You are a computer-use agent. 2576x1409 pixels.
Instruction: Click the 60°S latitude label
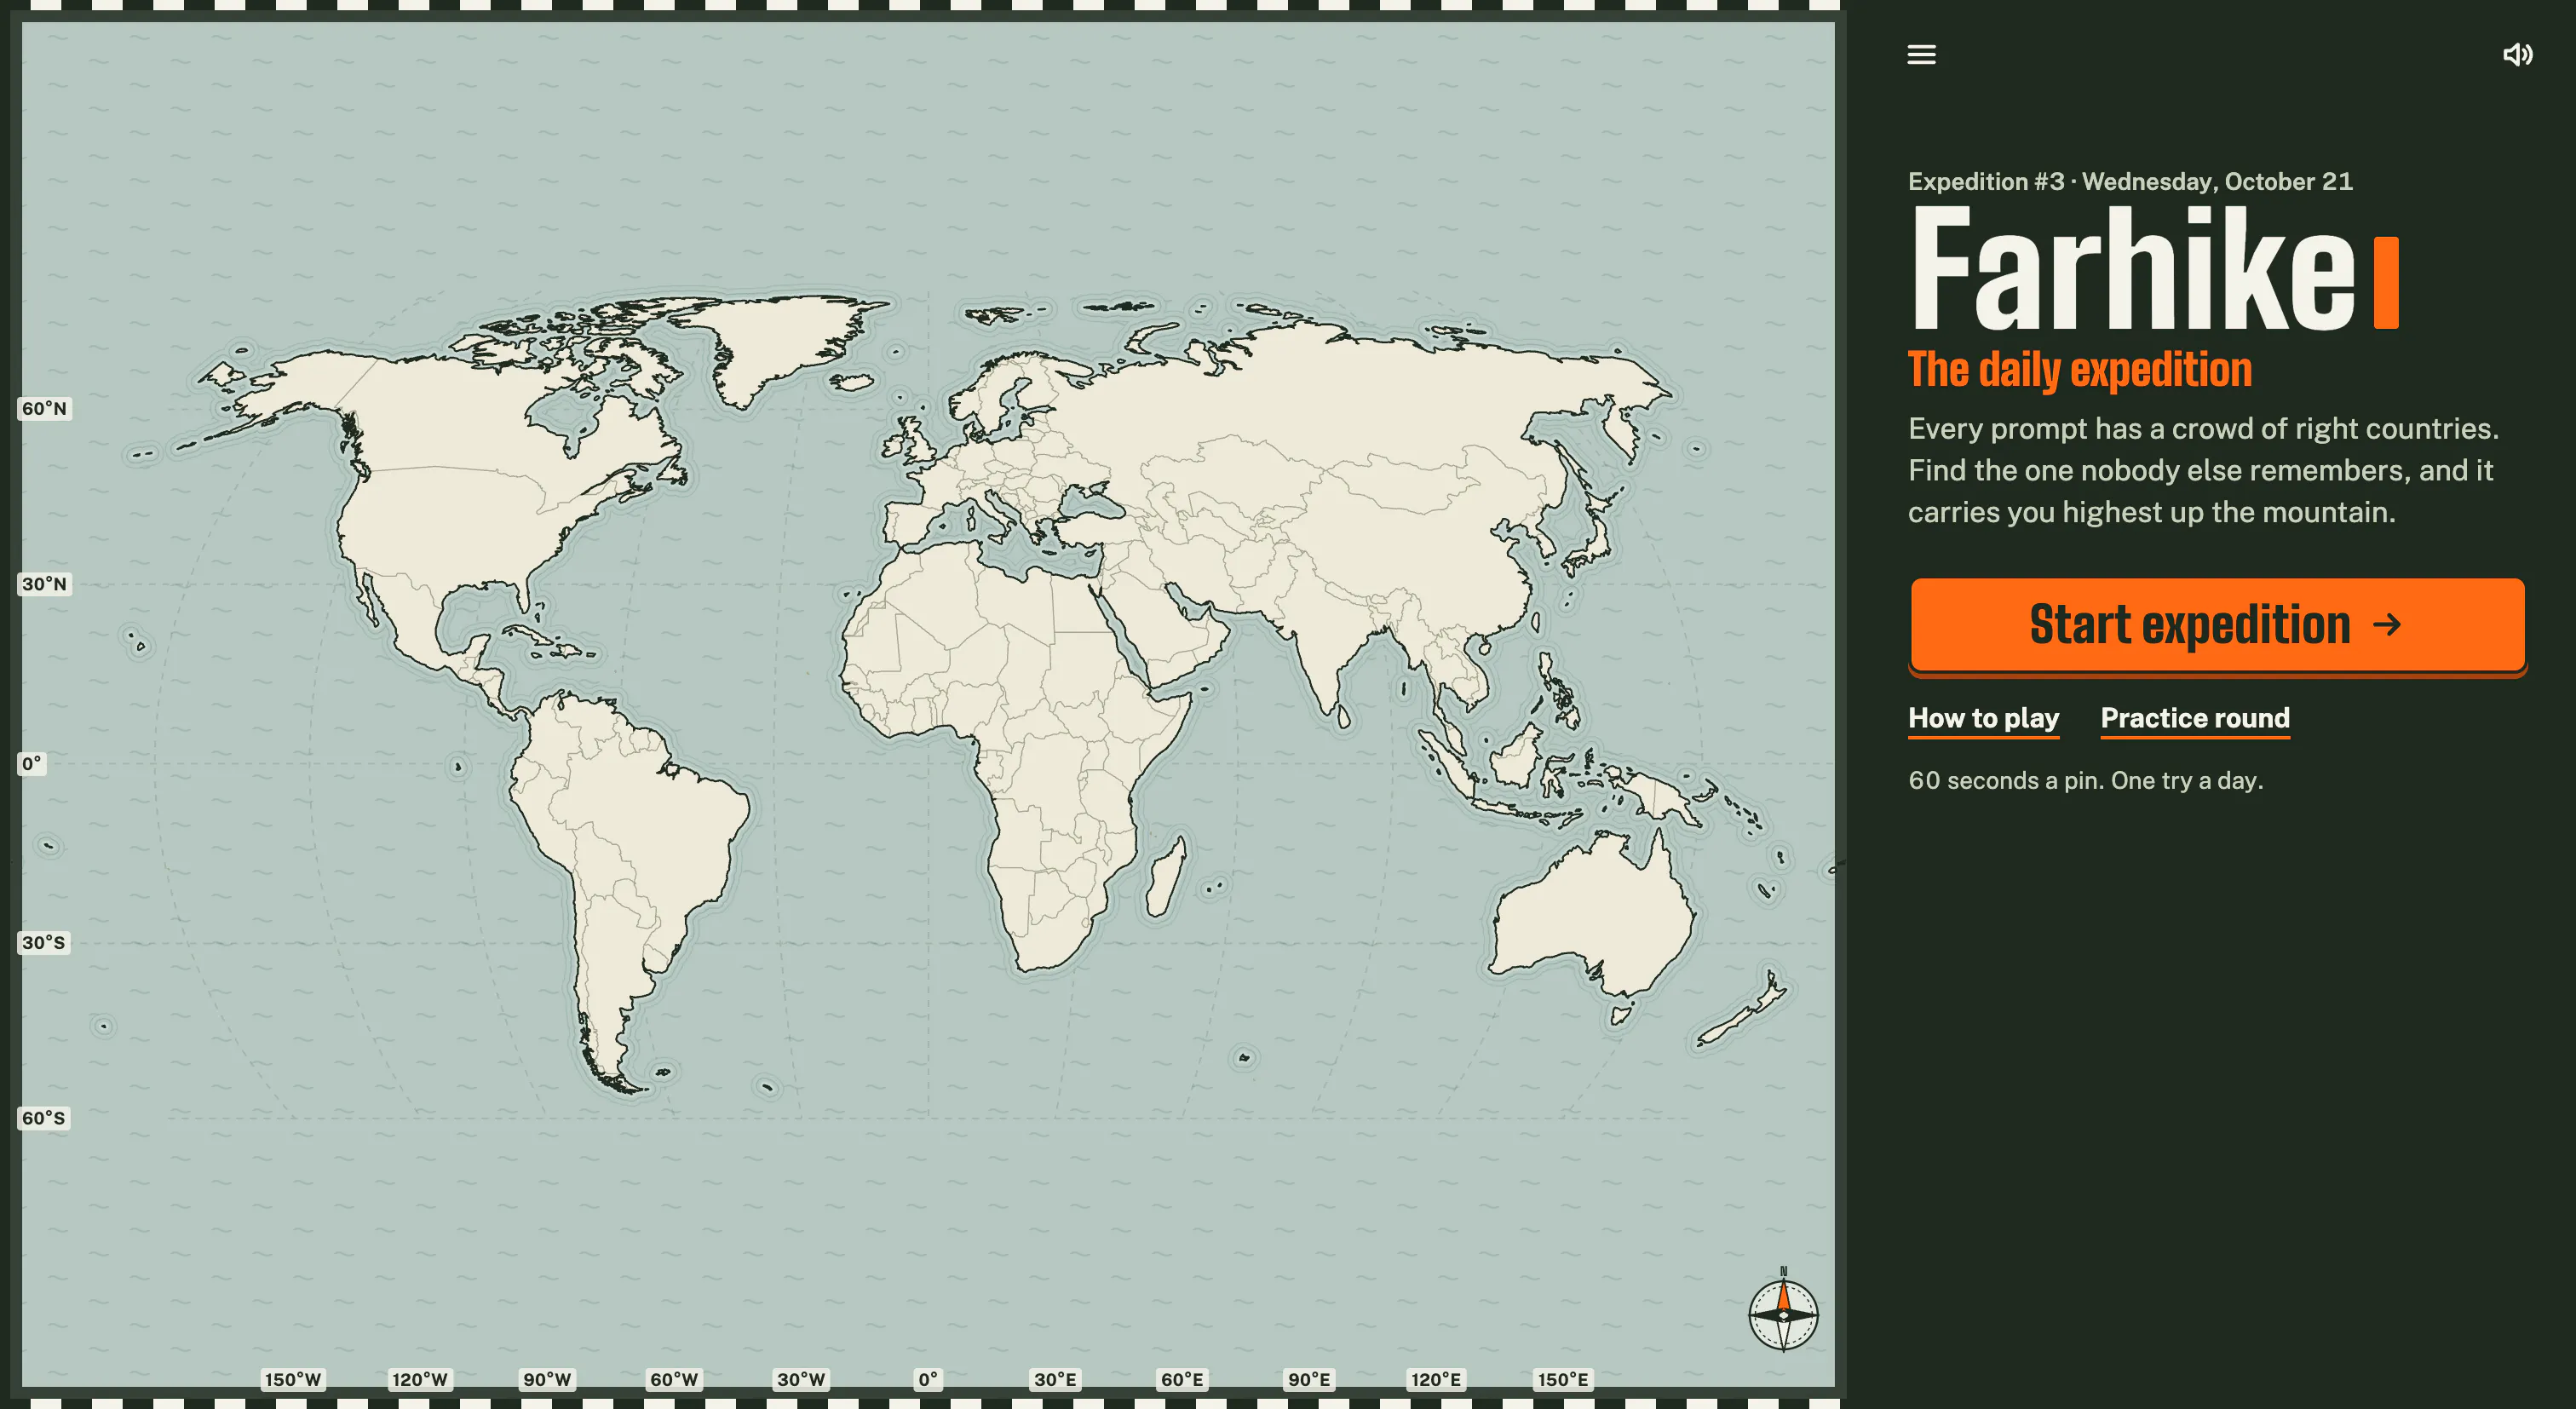44,1118
